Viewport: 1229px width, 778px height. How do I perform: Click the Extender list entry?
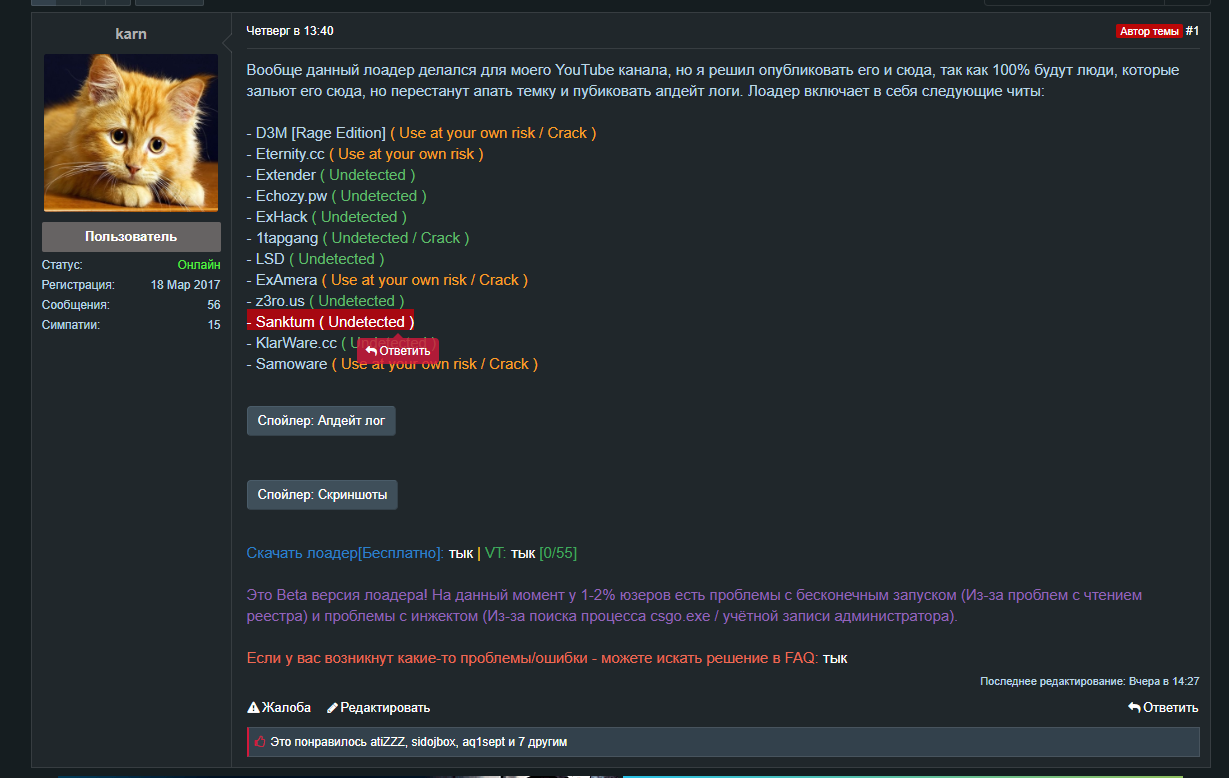pos(331,175)
